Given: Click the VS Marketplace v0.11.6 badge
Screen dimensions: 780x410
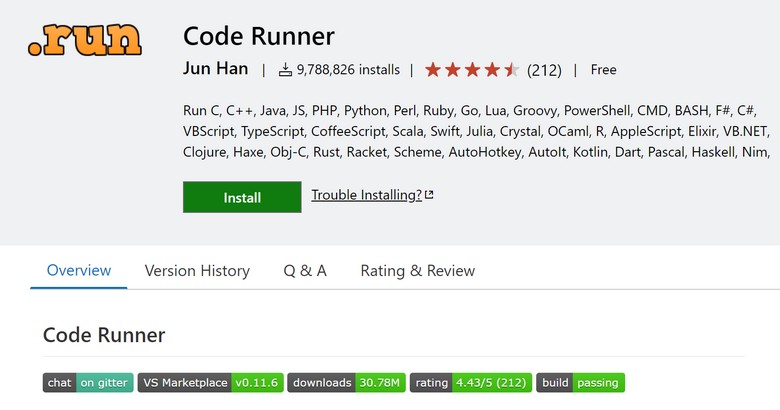Looking at the screenshot, I should click(x=210, y=383).
